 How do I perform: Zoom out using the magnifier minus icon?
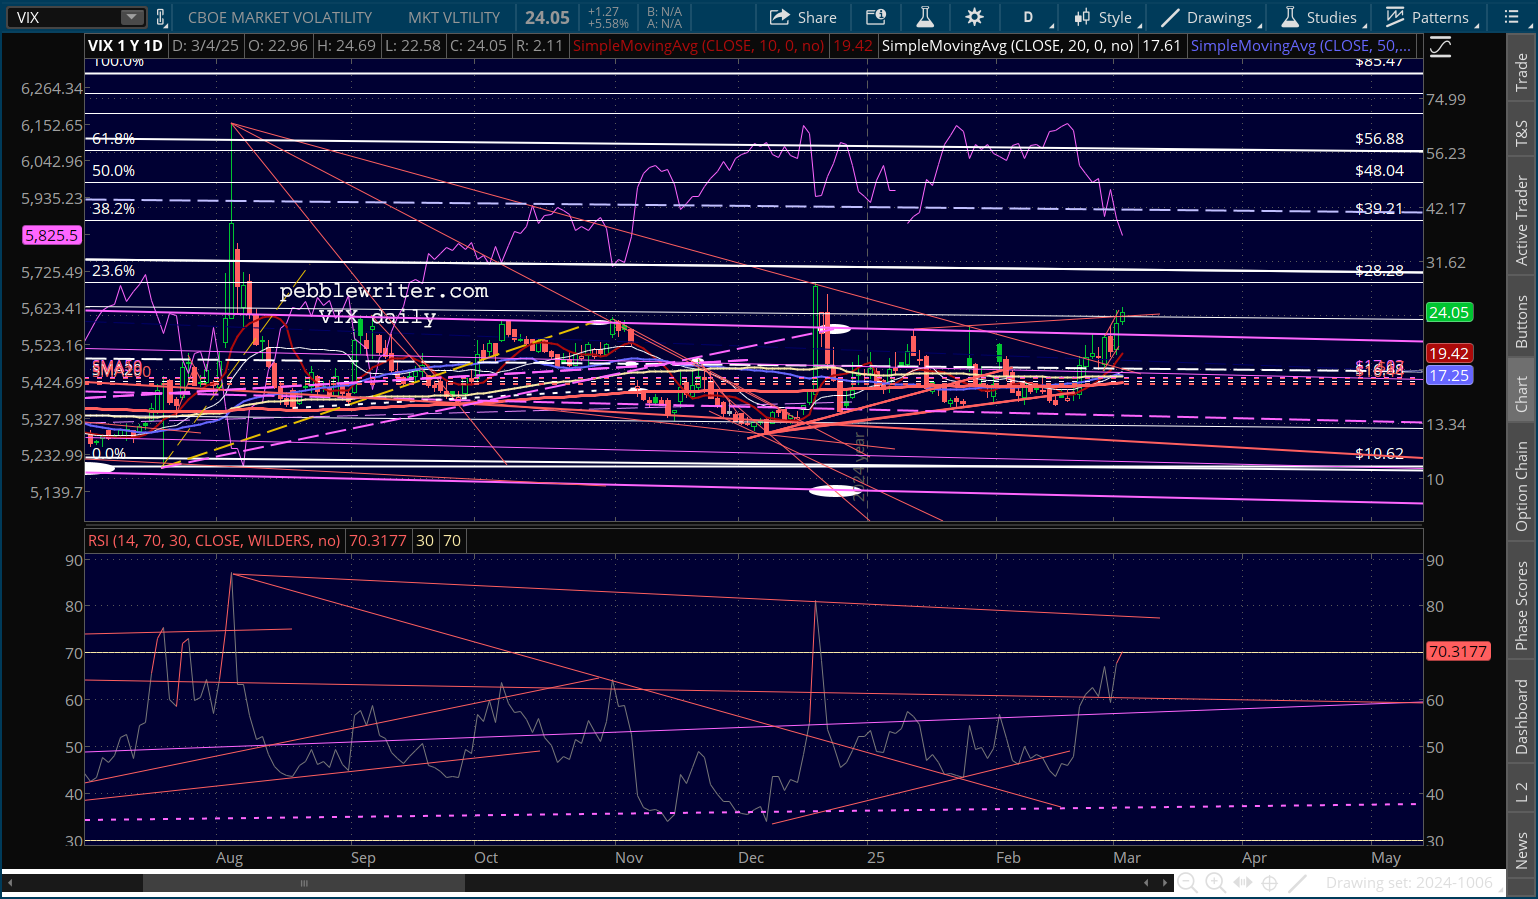(1187, 882)
